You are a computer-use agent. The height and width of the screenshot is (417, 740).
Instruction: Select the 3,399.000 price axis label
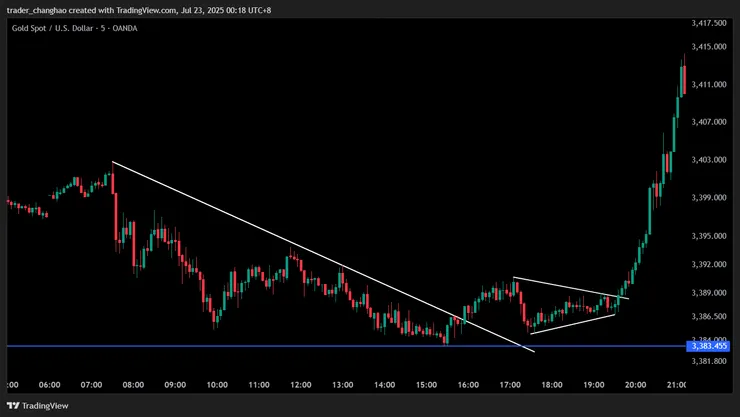click(x=709, y=198)
